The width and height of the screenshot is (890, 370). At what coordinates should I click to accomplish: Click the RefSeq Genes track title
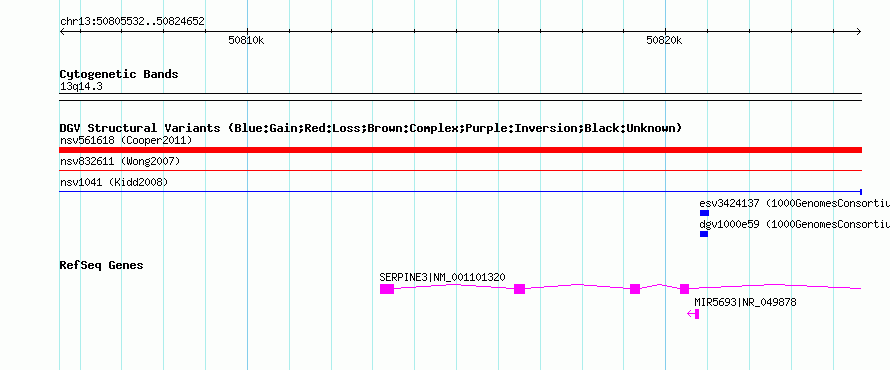[x=102, y=265]
